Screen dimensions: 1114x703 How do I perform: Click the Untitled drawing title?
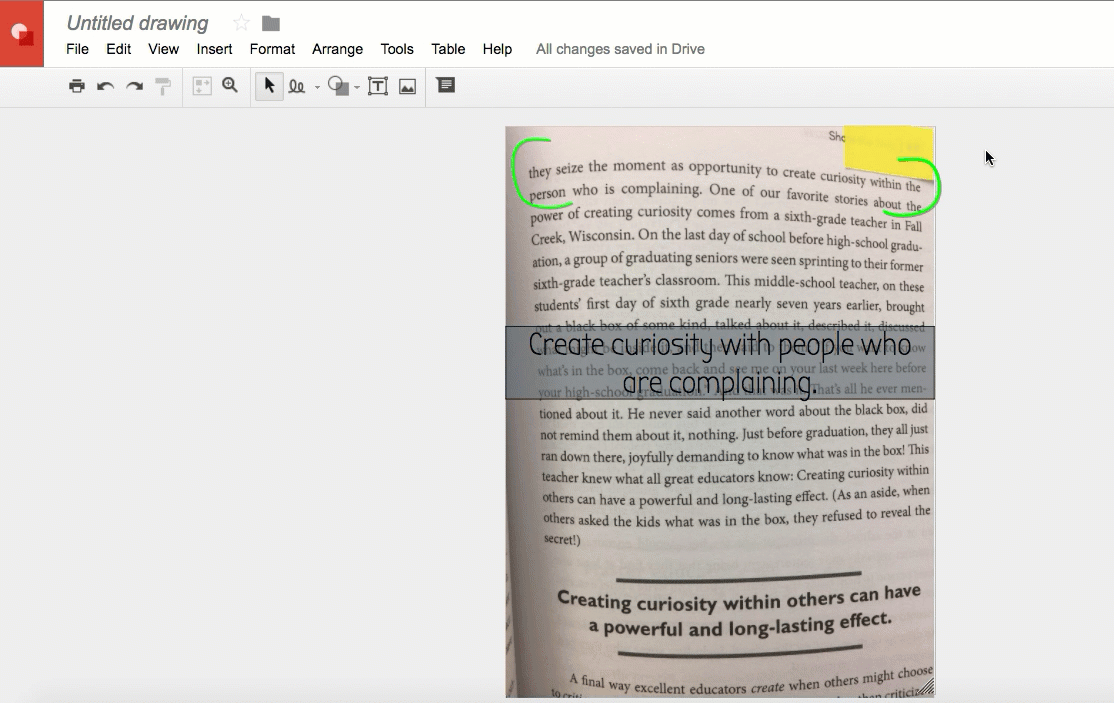pos(137,23)
